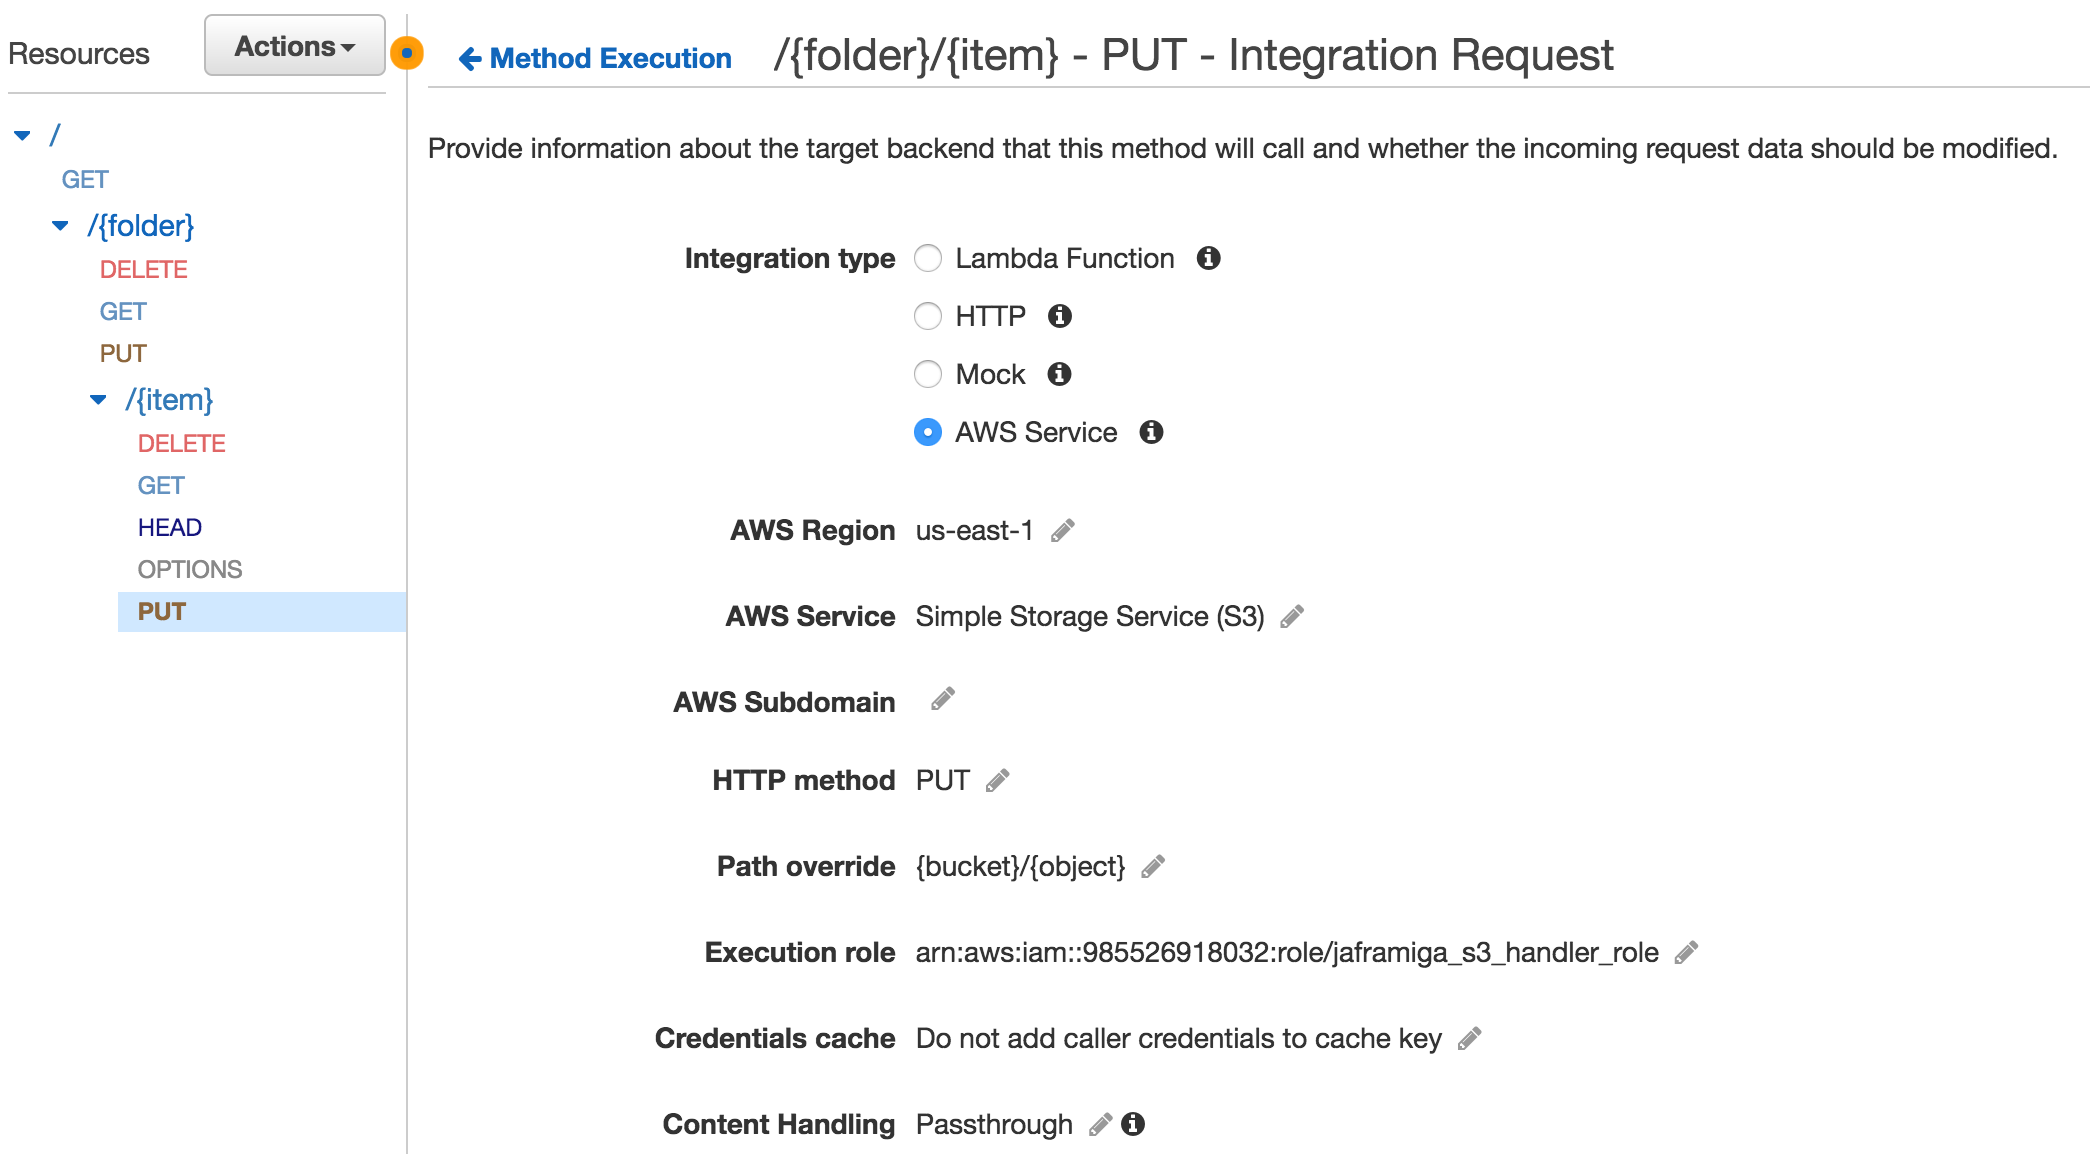Click the AWS Subdomain edit pencil
2090x1154 pixels.
point(943,698)
